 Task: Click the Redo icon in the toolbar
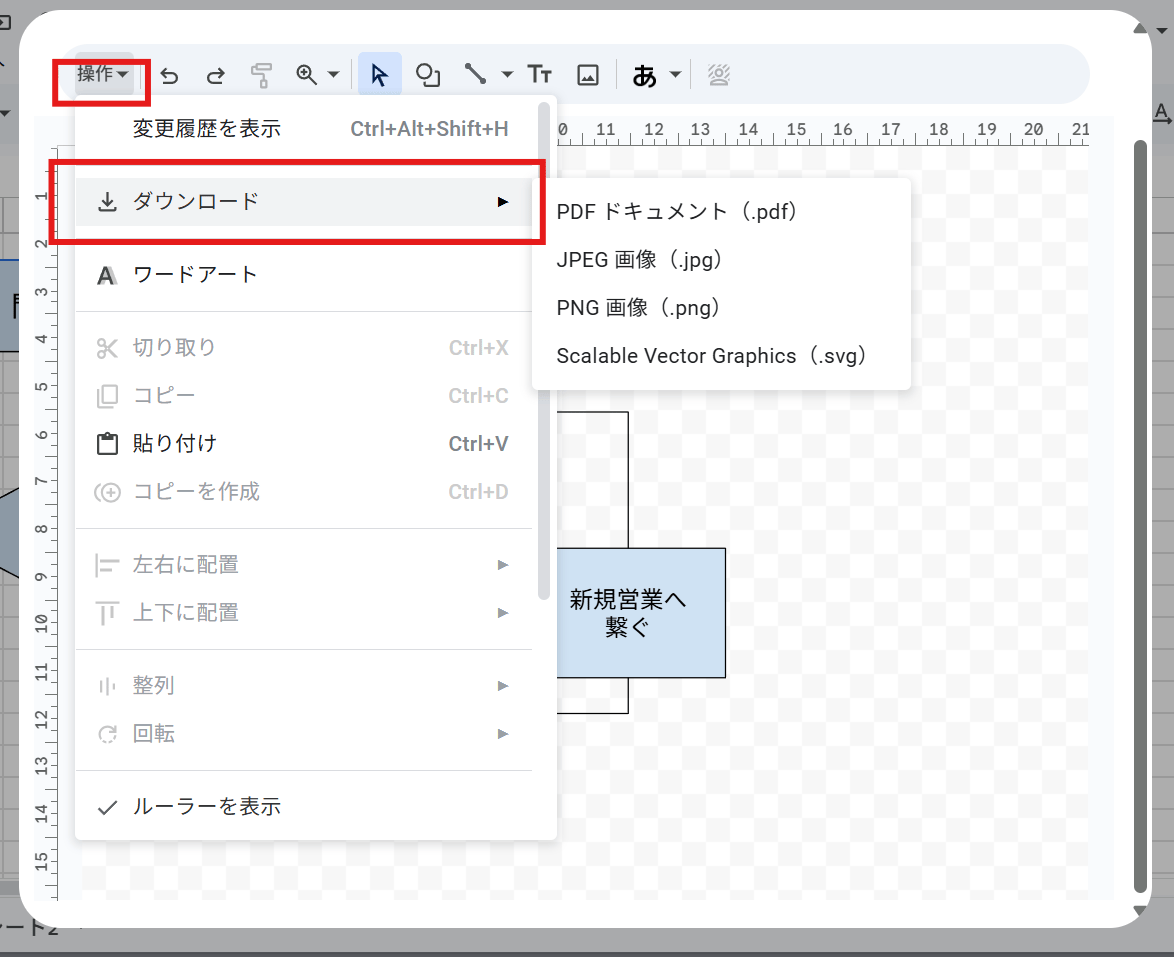pyautogui.click(x=214, y=74)
